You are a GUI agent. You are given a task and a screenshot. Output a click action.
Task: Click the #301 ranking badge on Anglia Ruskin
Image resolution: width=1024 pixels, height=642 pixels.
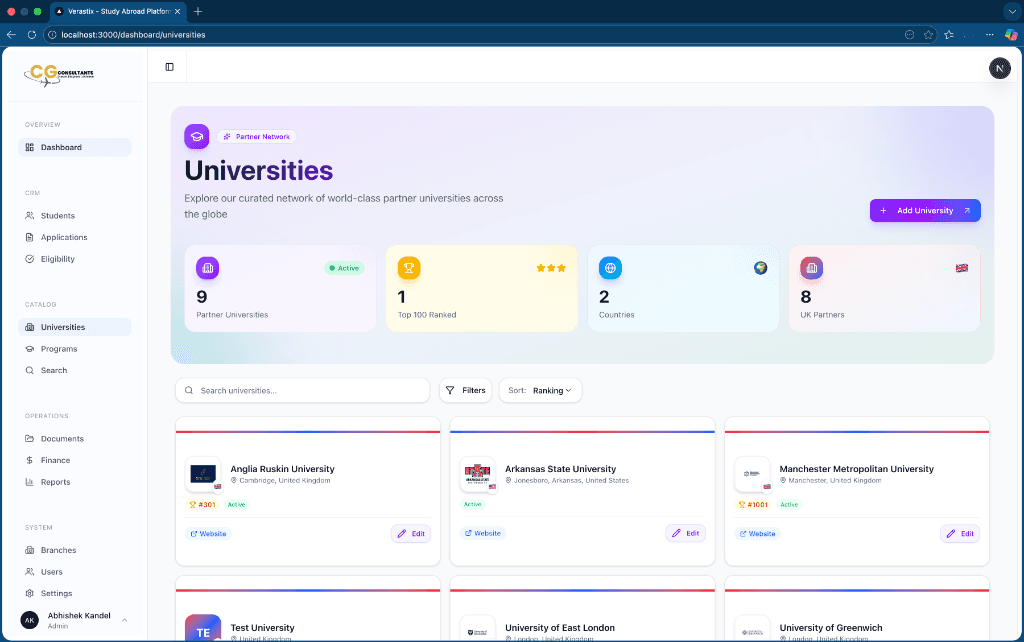[202, 504]
